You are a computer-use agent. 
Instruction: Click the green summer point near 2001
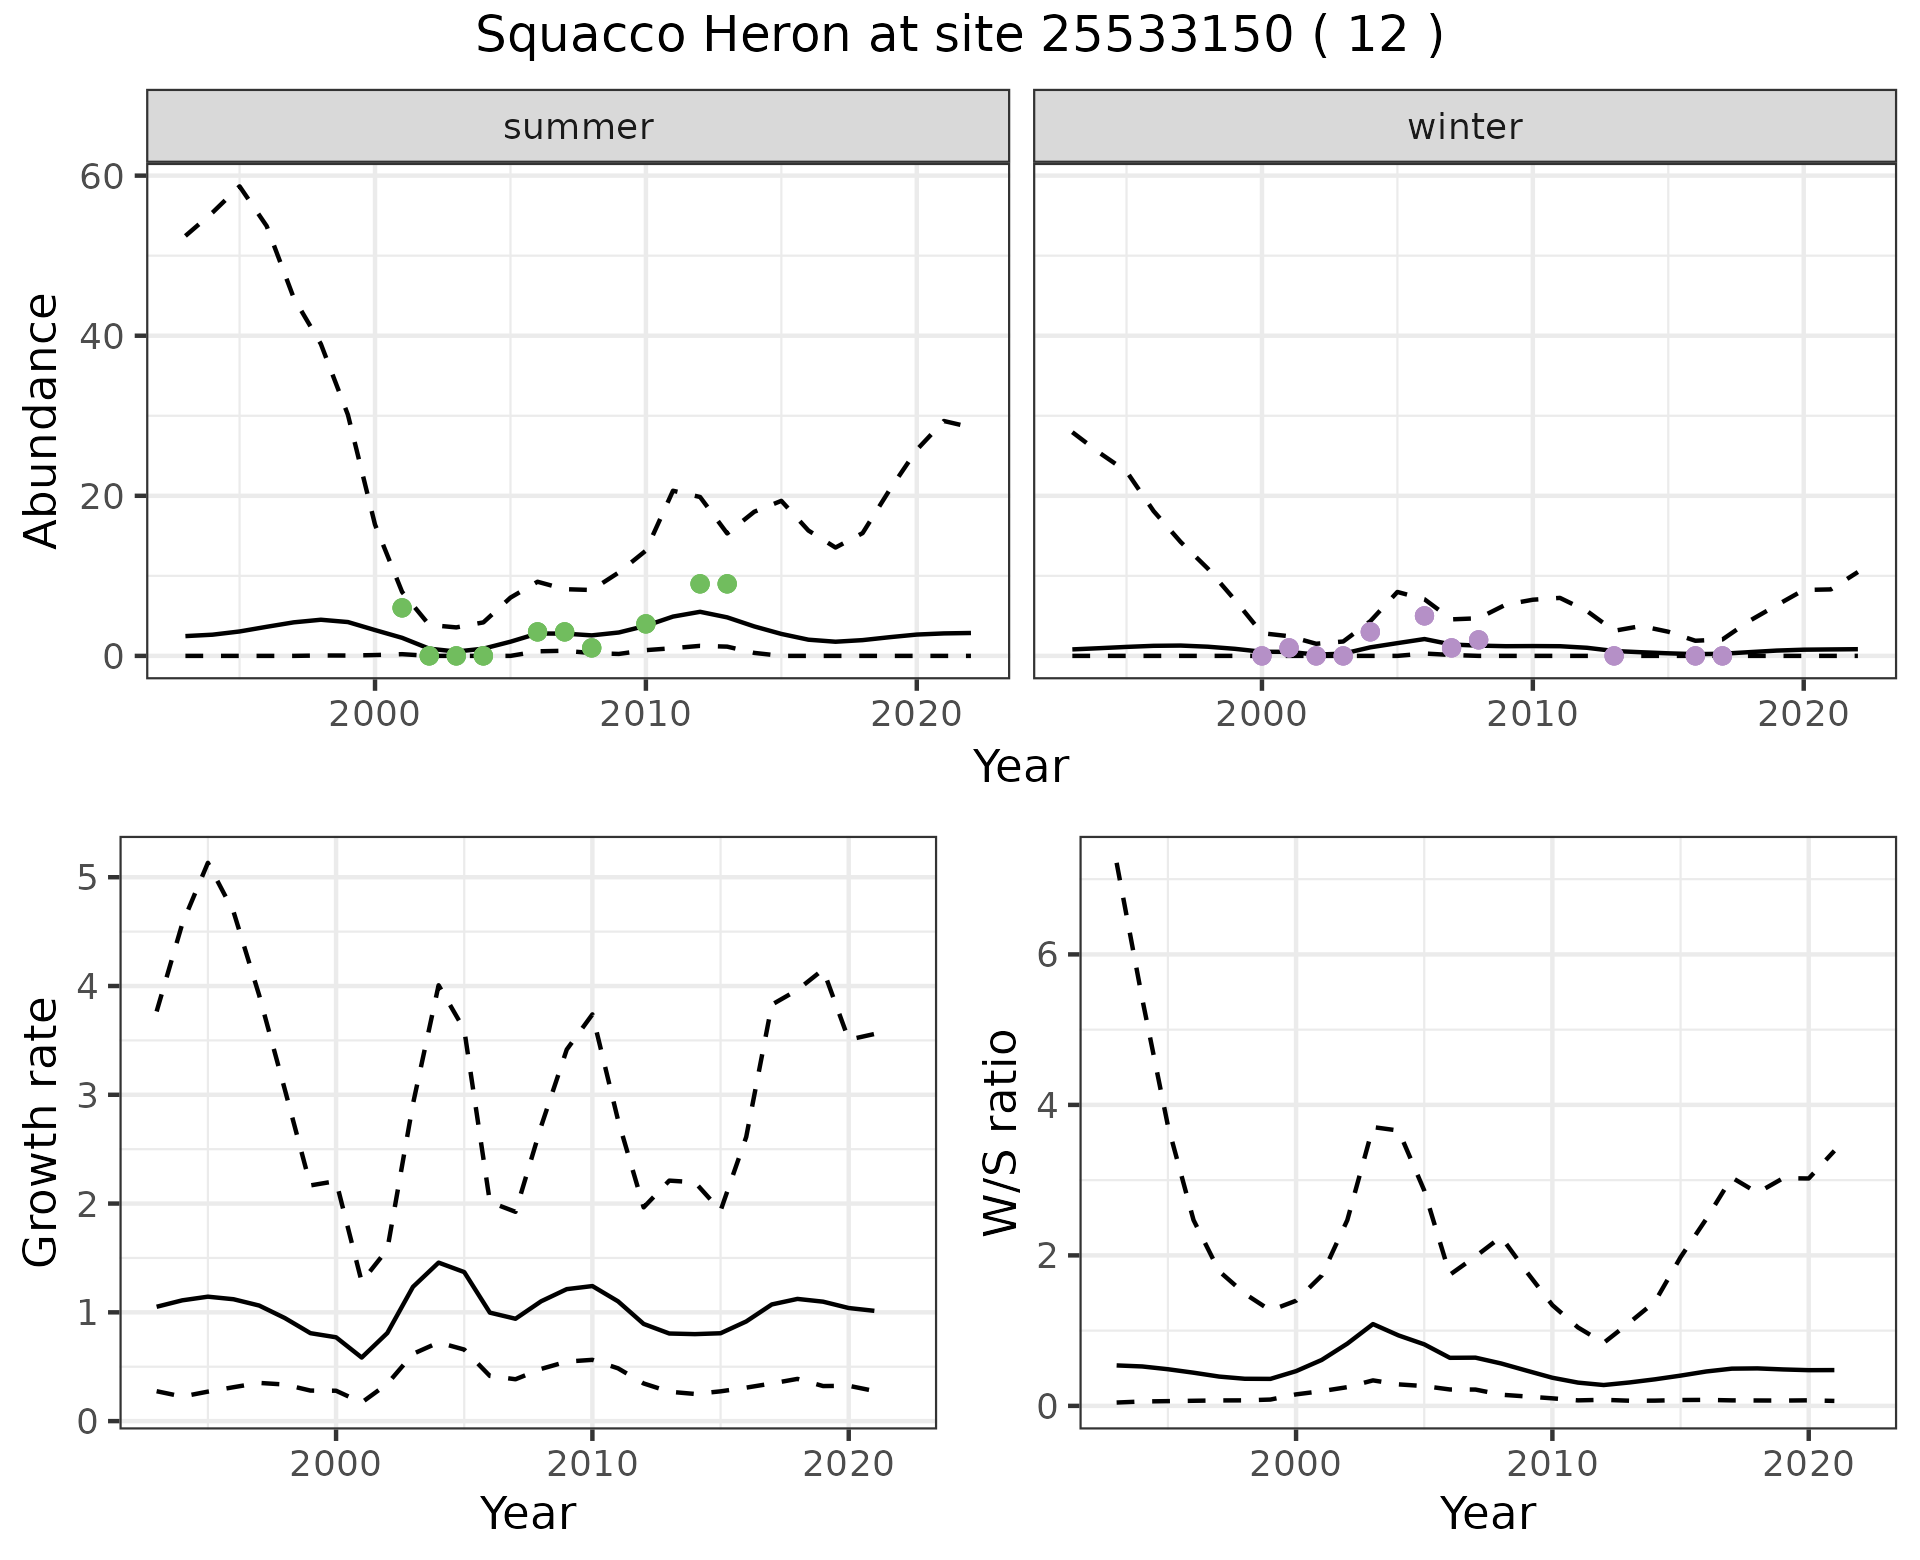point(402,608)
